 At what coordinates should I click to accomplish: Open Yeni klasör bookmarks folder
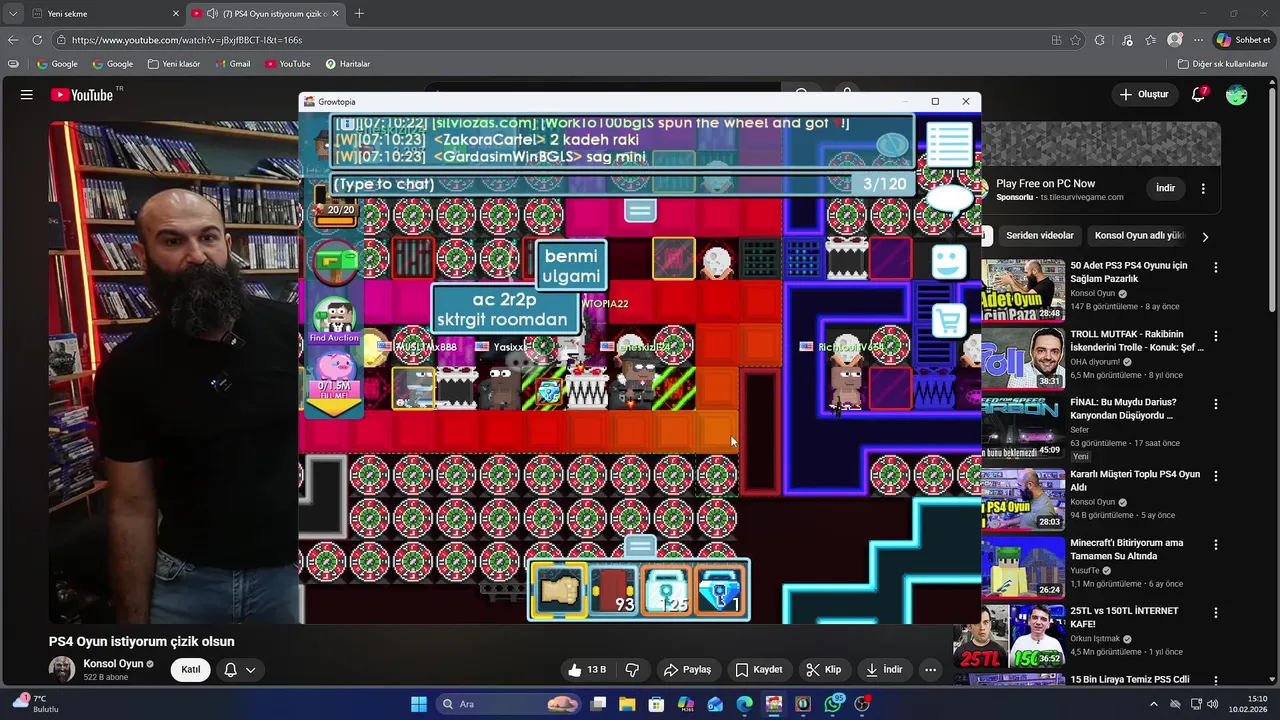[x=174, y=64]
